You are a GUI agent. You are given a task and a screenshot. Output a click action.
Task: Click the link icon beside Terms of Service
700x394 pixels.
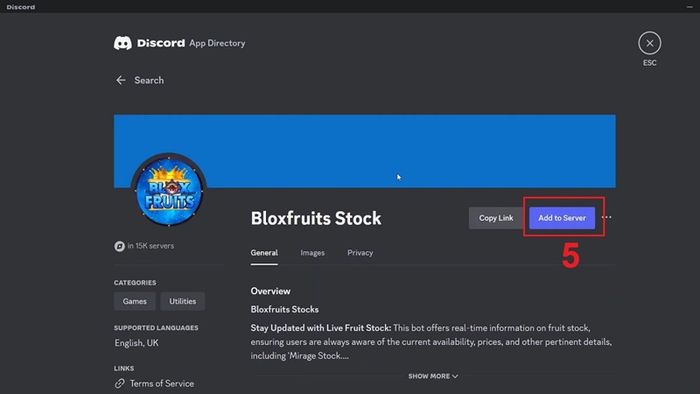[119, 383]
